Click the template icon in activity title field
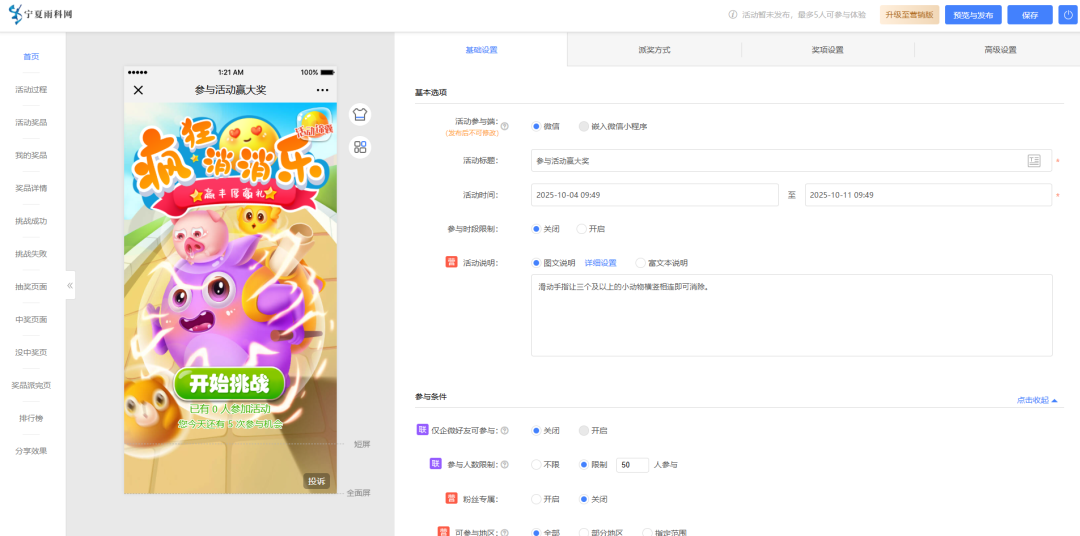Screen dimensions: 1080x536 1034,161
